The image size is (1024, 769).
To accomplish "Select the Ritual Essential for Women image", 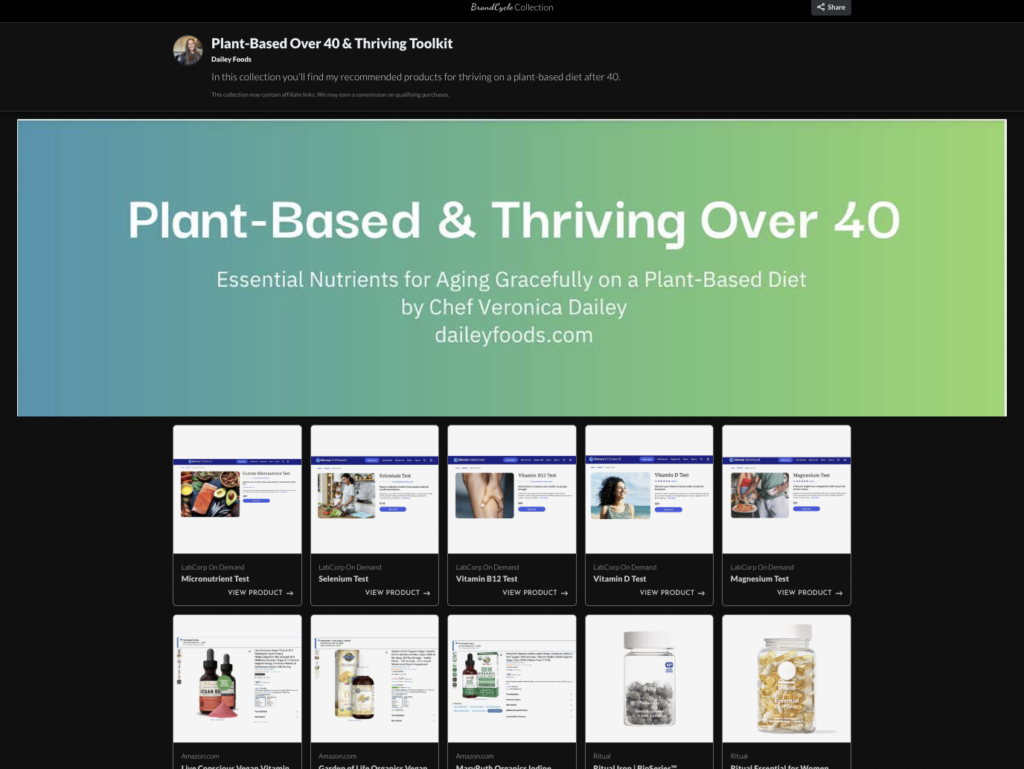I will [786, 678].
